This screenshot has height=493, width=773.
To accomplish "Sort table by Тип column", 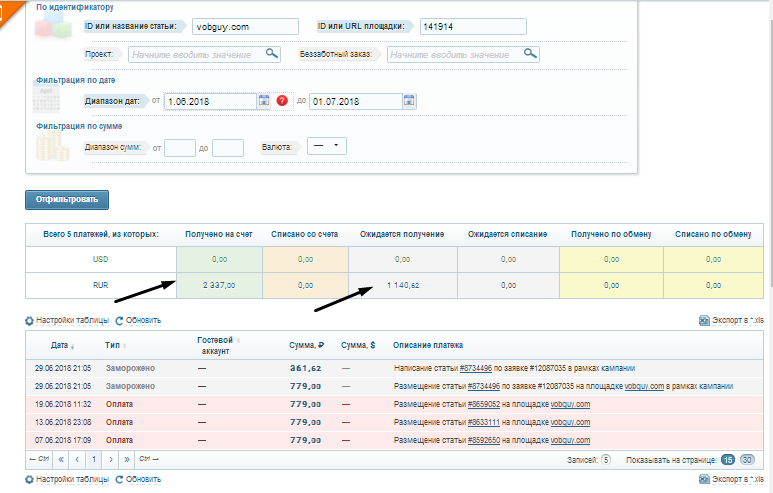I will pyautogui.click(x=115, y=345).
